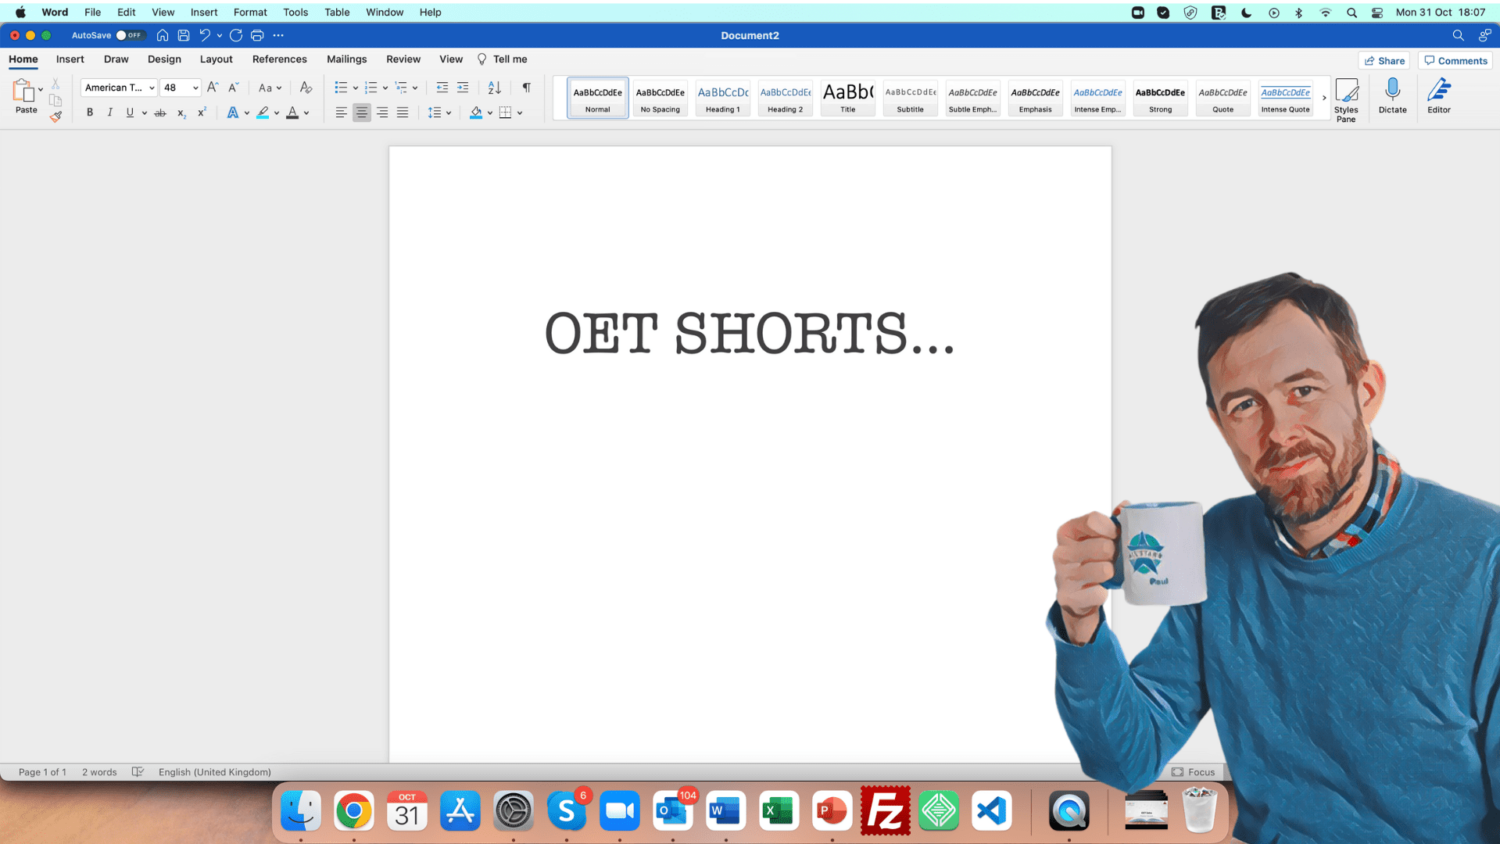Apply the Title style
Image resolution: width=1500 pixels, height=844 pixels.
(x=848, y=98)
